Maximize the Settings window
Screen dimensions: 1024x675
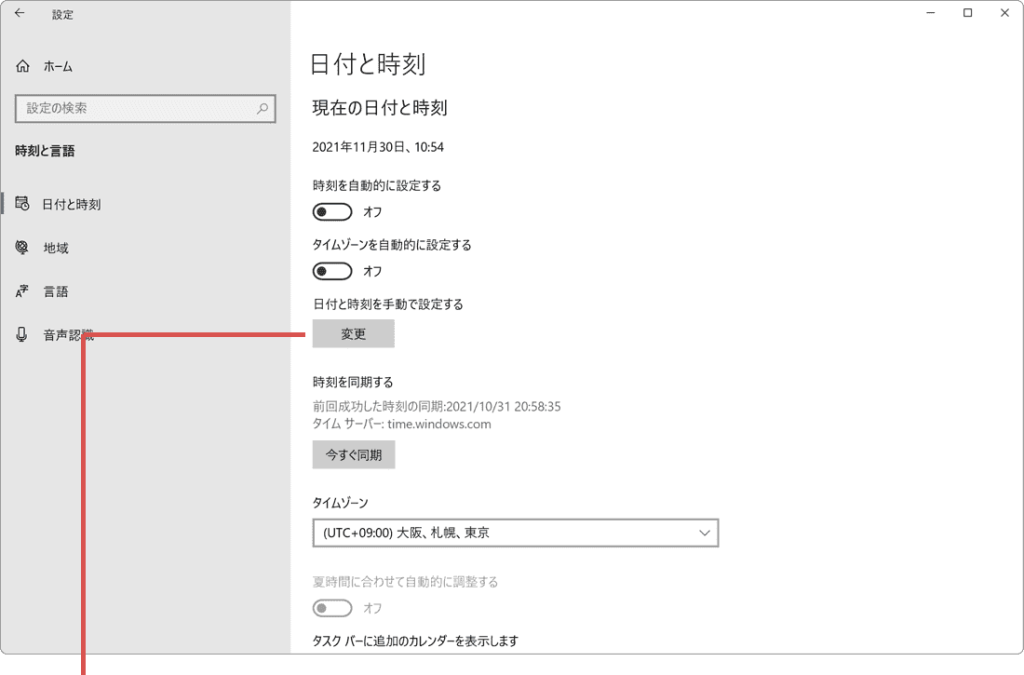click(967, 14)
